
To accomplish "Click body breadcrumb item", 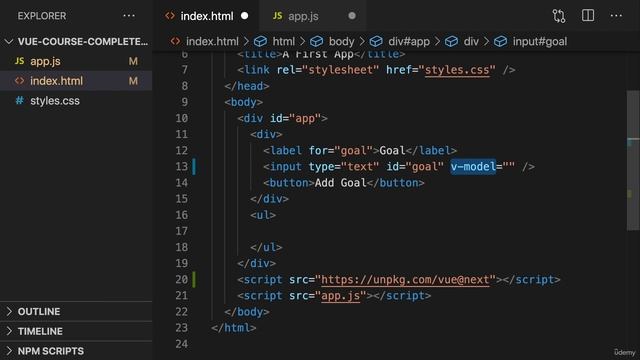I will point(341,42).
